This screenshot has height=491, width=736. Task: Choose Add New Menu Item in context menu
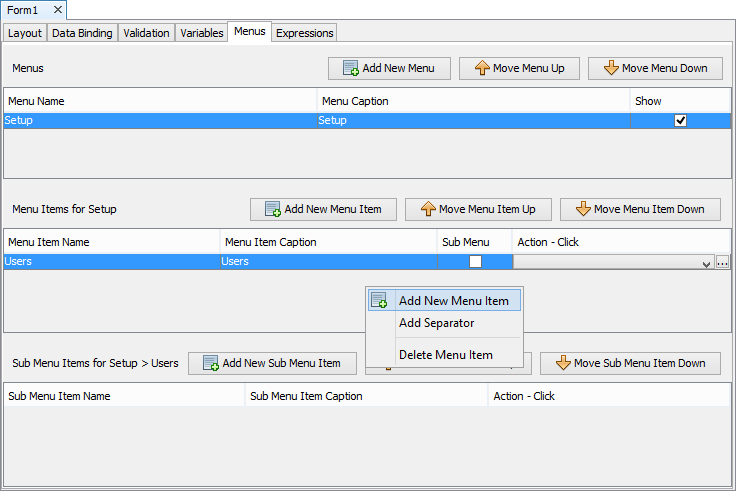[453, 300]
